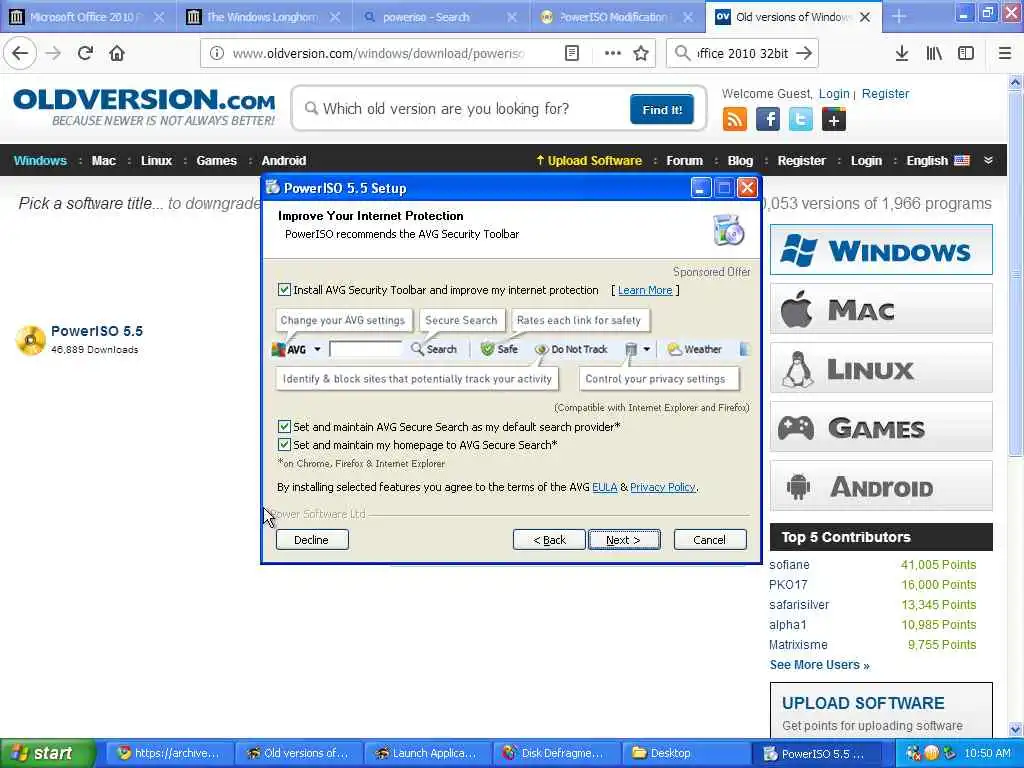Image resolution: width=1024 pixels, height=768 pixels.
Task: Uncheck set homepage to AVG Secure Search
Action: (284, 445)
